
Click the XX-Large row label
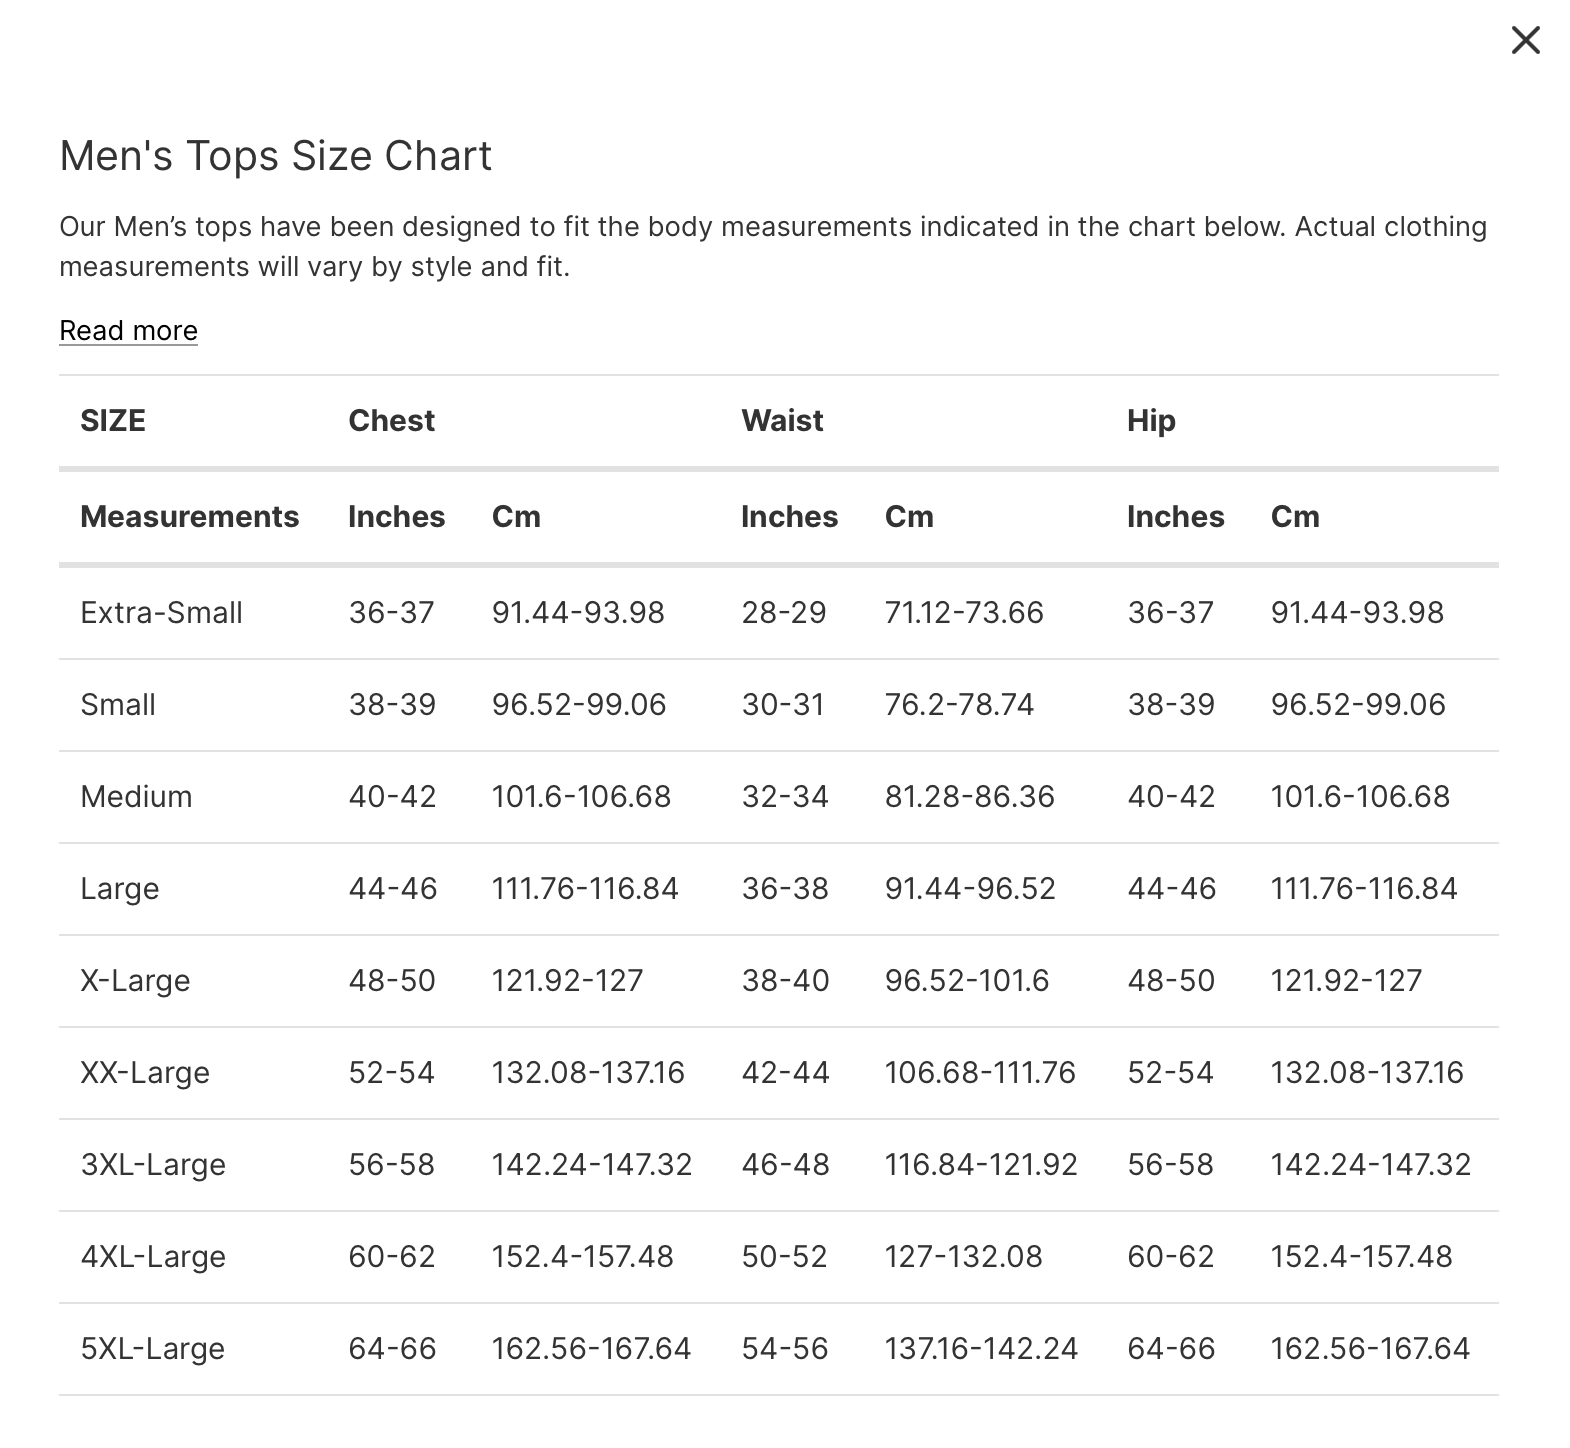point(145,1073)
